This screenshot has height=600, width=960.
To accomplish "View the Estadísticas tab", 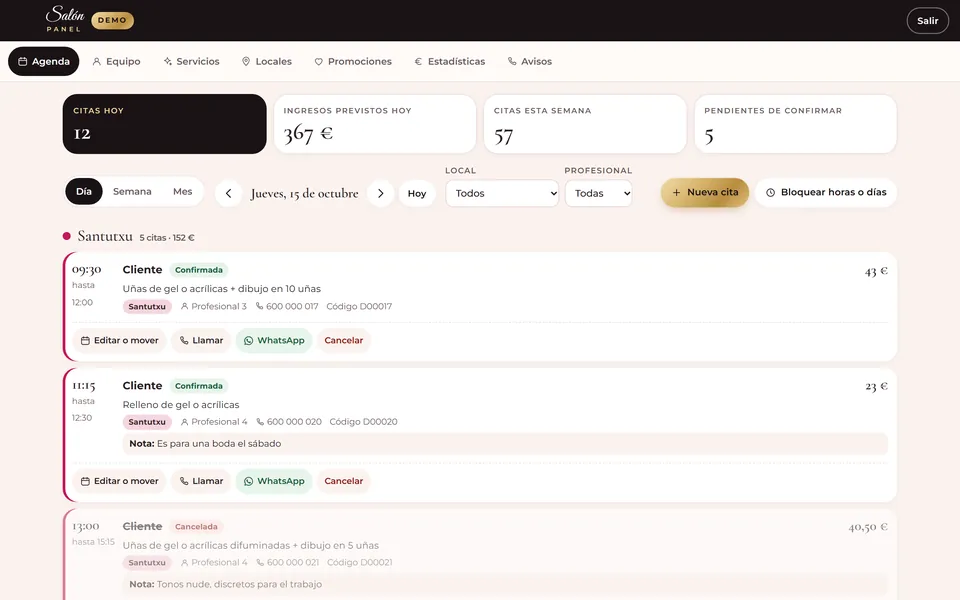I will click(450, 61).
